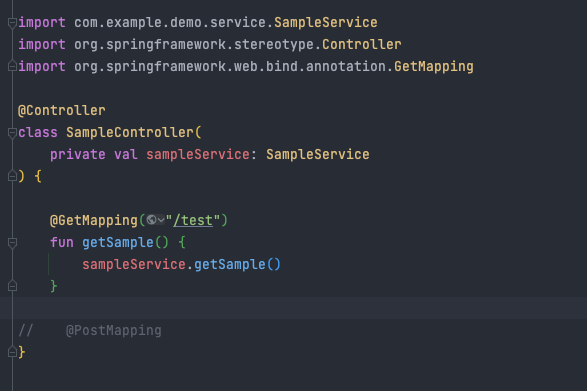This screenshot has width=587, height=391.
Task: Place caret on the highlighted empty line
Action: (294, 308)
